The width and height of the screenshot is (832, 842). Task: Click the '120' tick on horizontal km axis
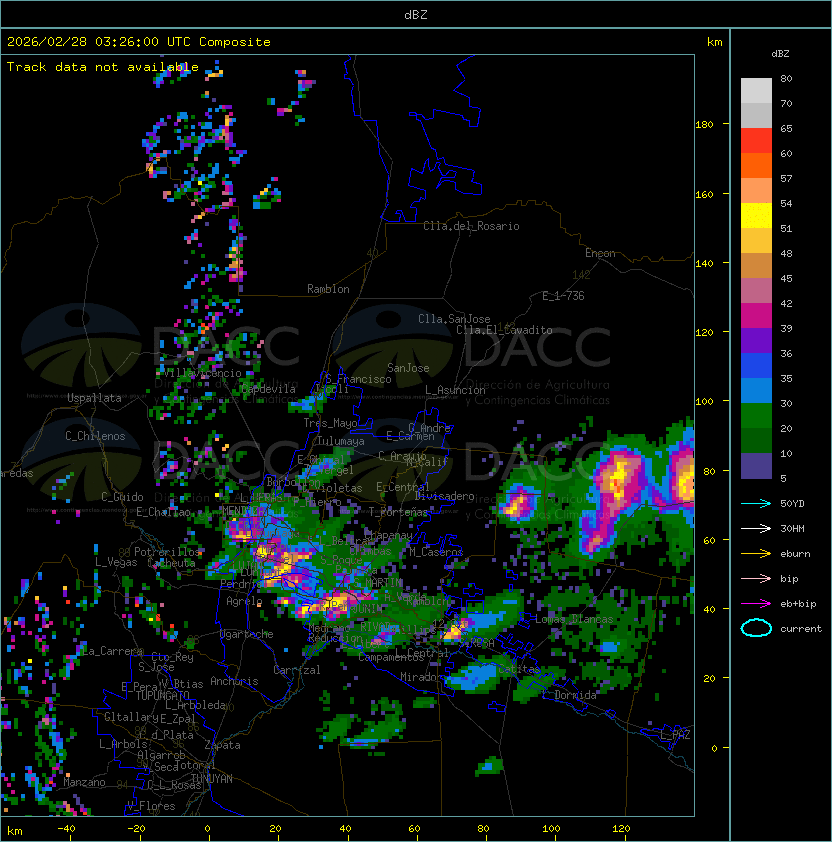pyautogui.click(x=621, y=829)
